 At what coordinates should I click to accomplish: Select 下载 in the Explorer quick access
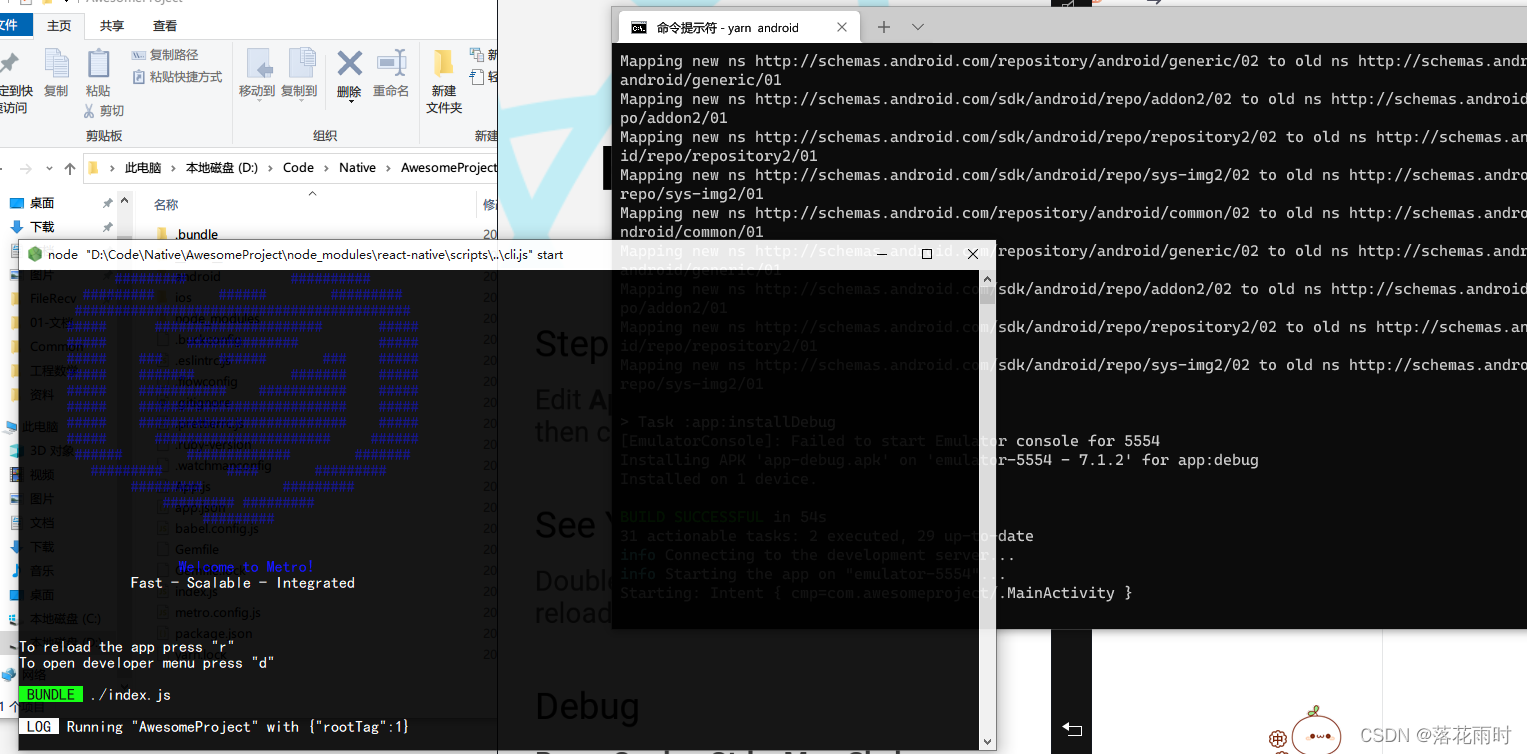click(42, 227)
